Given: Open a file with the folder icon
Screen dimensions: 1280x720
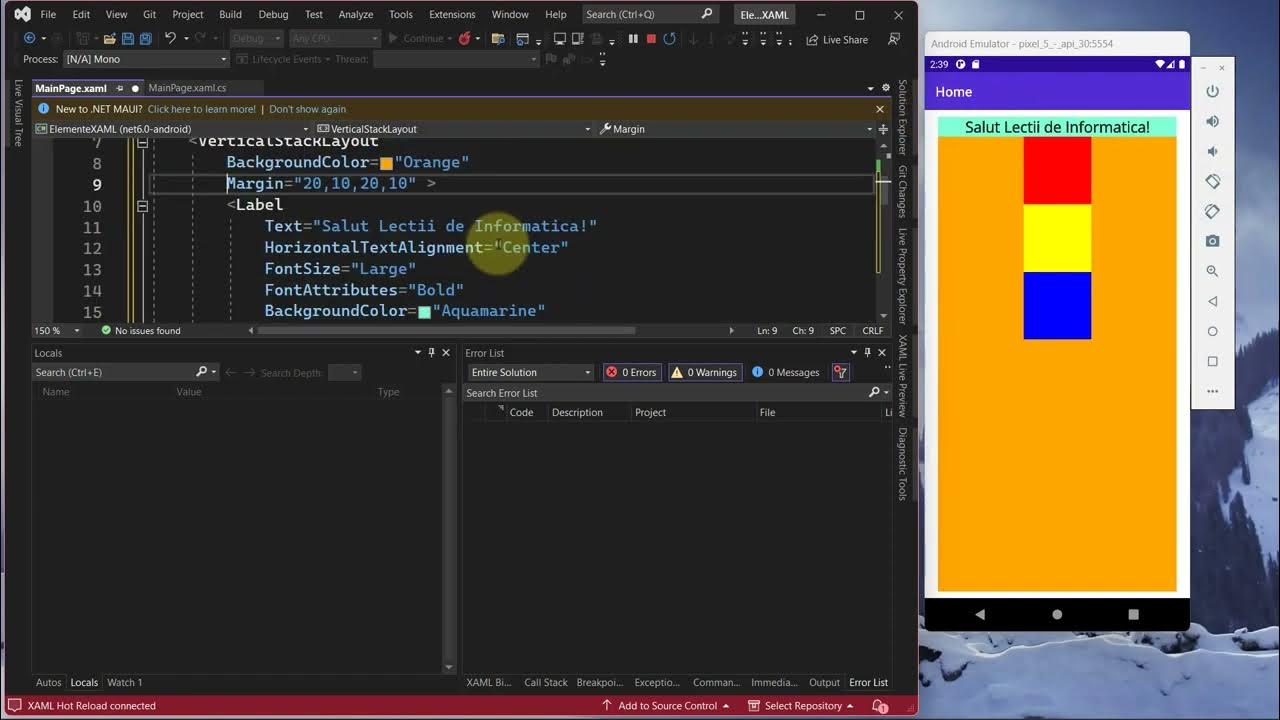Looking at the screenshot, I should tap(109, 39).
